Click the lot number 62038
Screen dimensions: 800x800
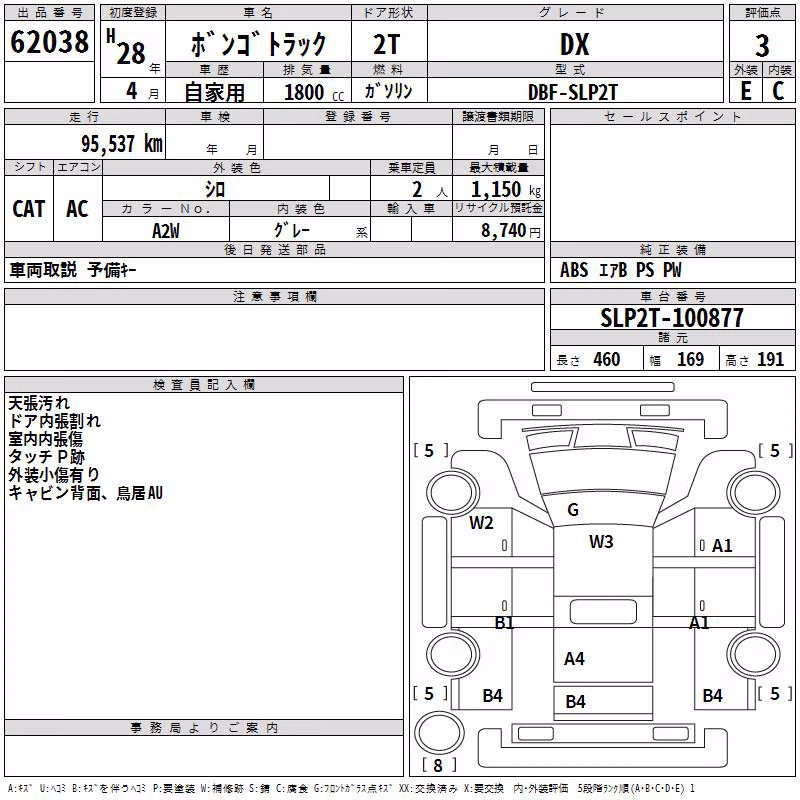(x=49, y=41)
